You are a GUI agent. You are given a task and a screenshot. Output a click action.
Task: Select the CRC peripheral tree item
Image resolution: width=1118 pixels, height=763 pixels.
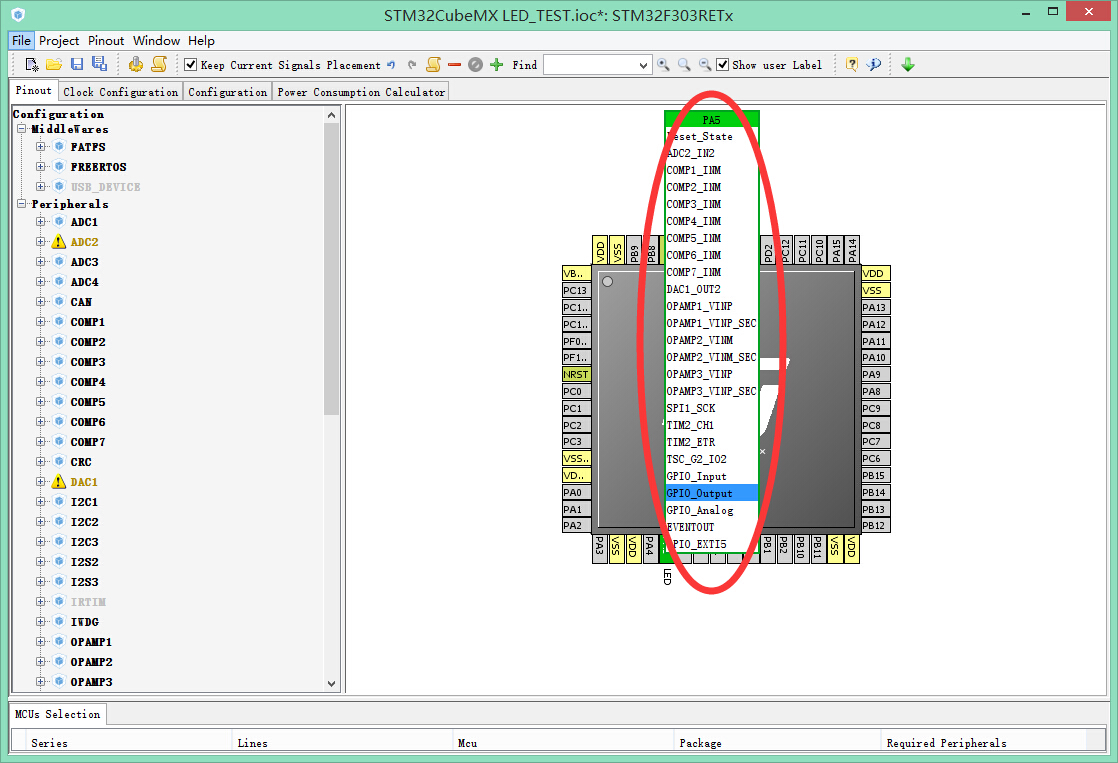coord(81,461)
